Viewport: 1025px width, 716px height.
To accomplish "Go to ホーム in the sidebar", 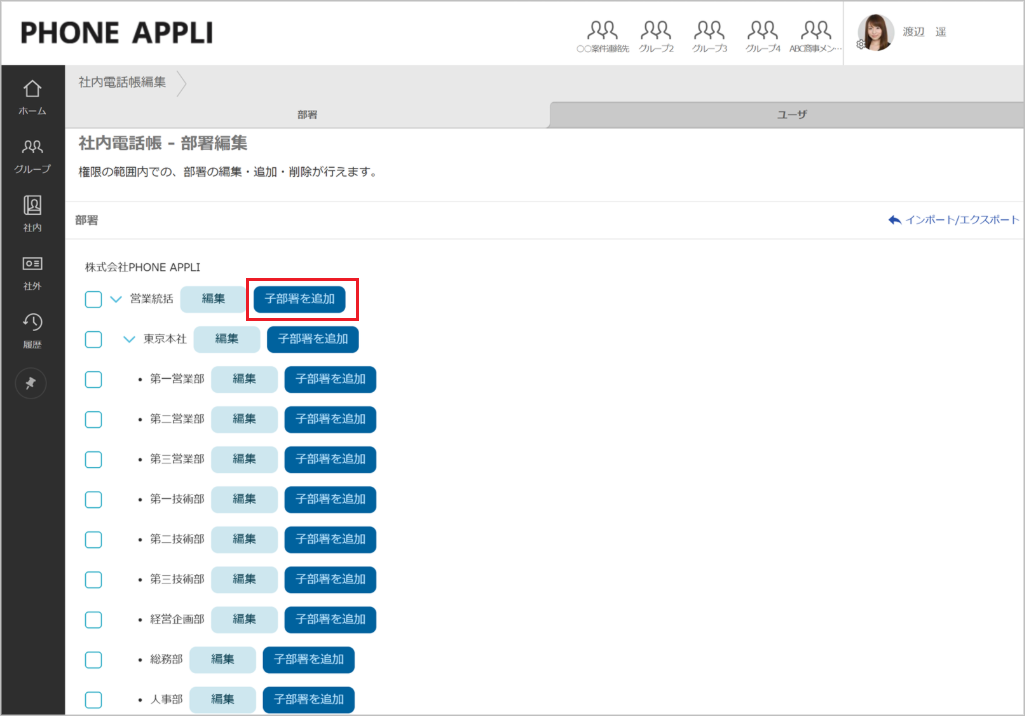I will (x=32, y=97).
